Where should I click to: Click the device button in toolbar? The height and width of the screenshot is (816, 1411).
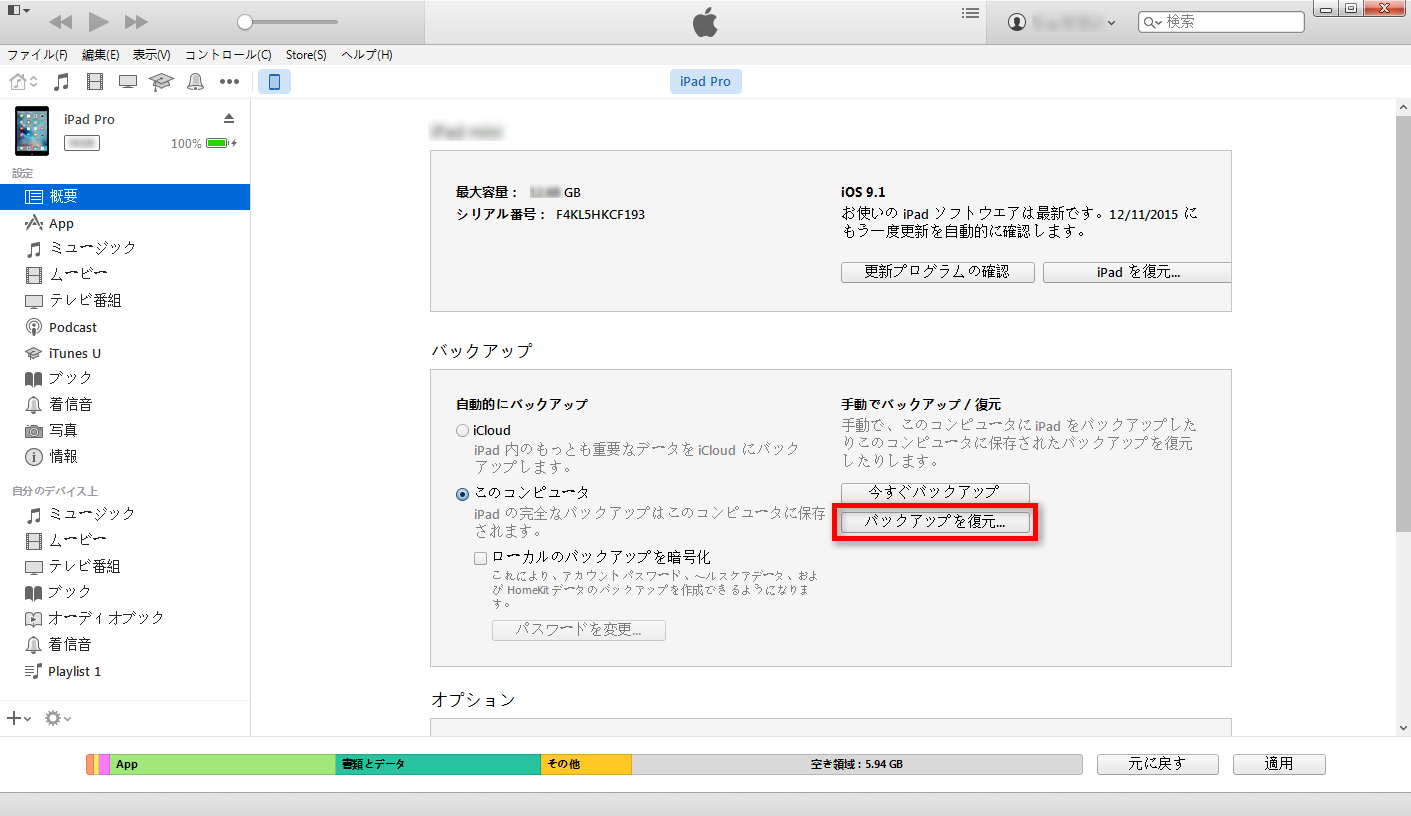point(275,82)
